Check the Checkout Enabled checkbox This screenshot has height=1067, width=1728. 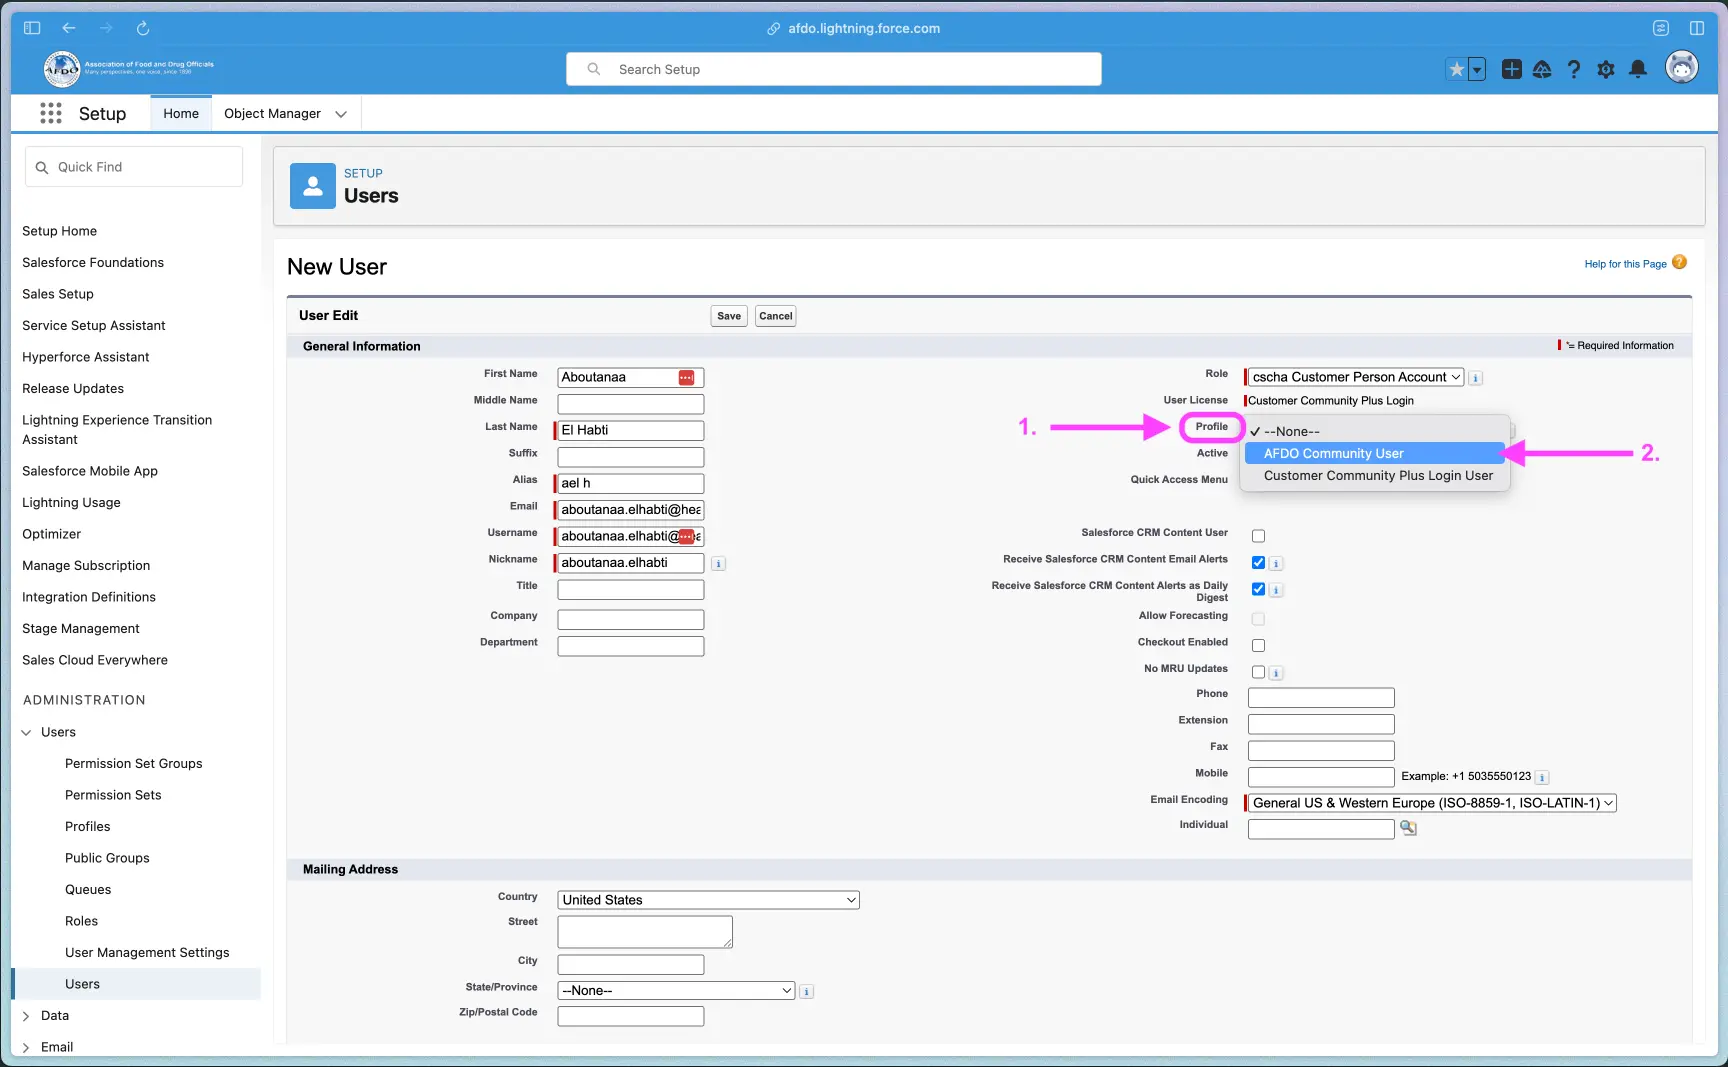[1258, 645]
